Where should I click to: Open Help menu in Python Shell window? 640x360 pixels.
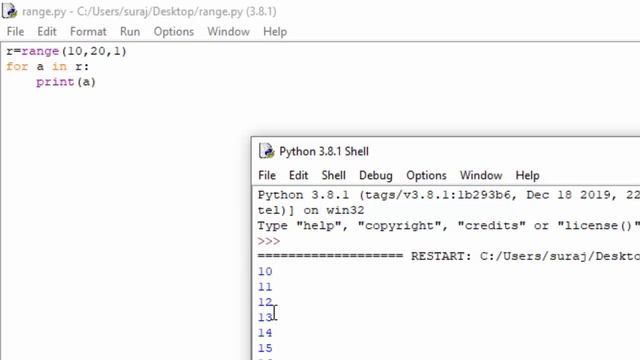[x=527, y=176]
